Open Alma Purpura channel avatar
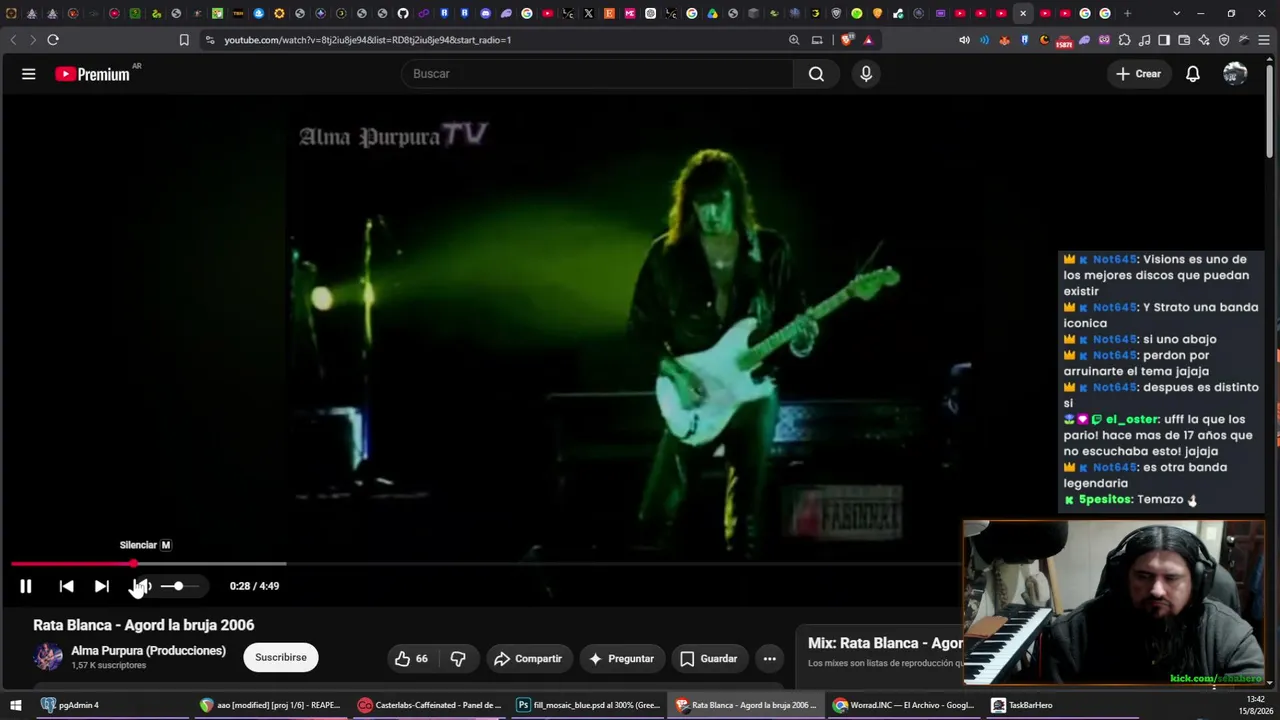The width and height of the screenshot is (1280, 720). 48,657
